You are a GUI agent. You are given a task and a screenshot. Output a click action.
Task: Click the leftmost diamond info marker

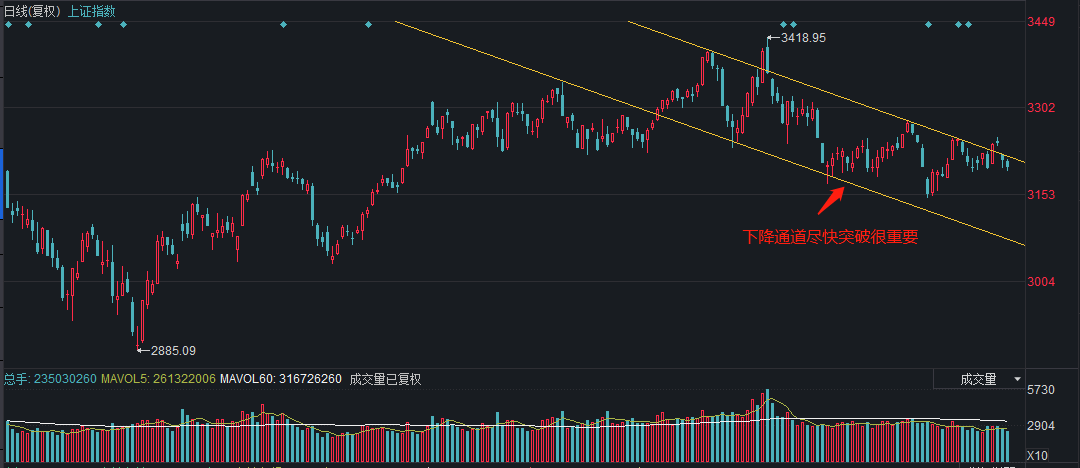8,25
